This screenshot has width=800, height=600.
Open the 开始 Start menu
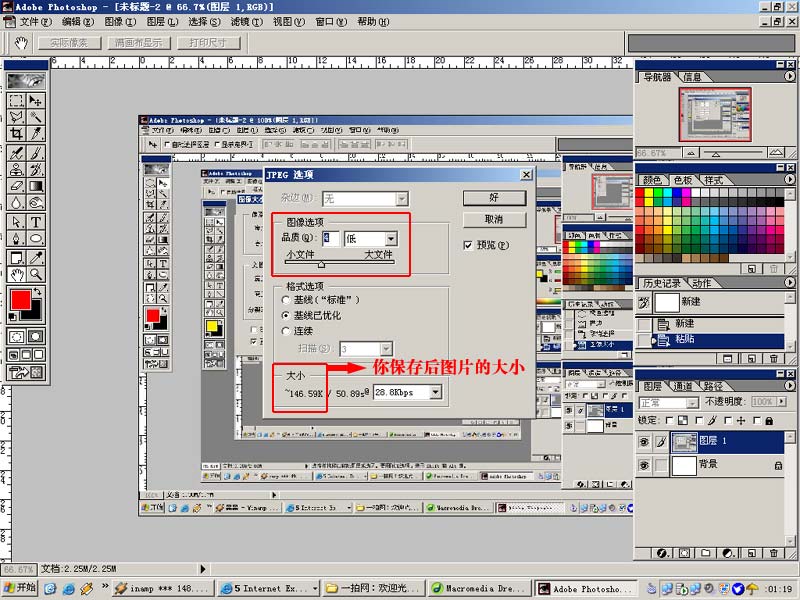[x=20, y=588]
